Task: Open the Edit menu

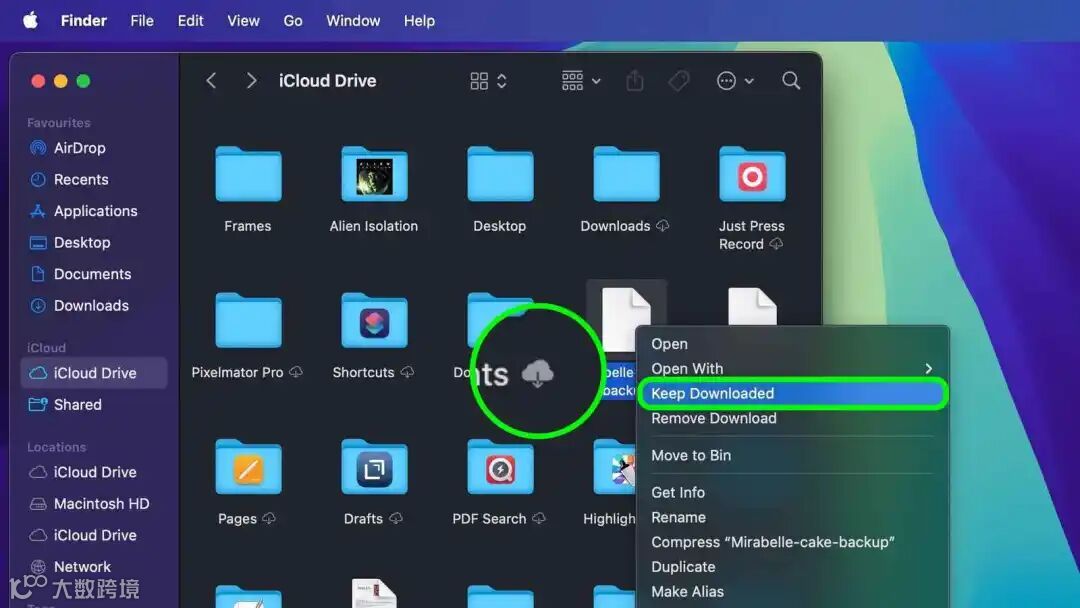Action: 190,21
